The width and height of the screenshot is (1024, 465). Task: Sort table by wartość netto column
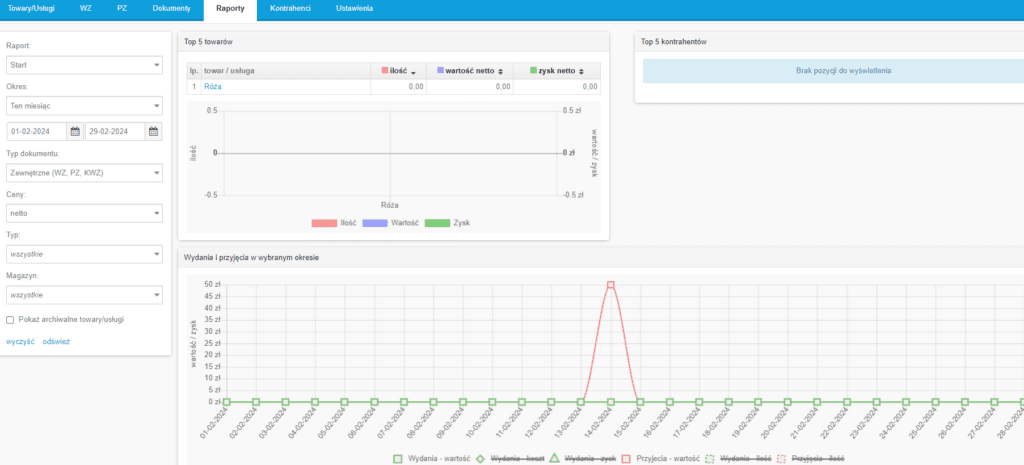point(470,71)
